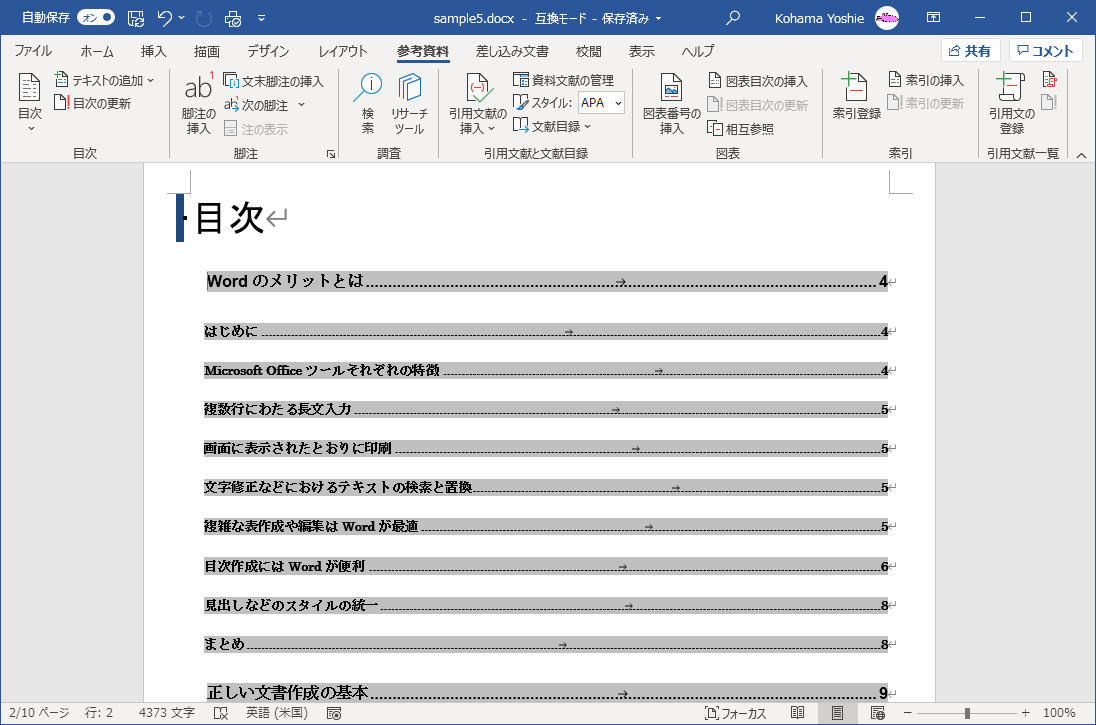The height and width of the screenshot is (725, 1096).
Task: Switch to the 校閲 tab
Action: (589, 51)
